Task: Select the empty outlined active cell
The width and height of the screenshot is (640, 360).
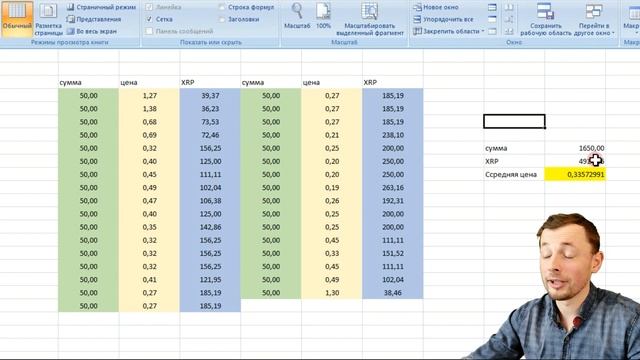Action: click(514, 122)
